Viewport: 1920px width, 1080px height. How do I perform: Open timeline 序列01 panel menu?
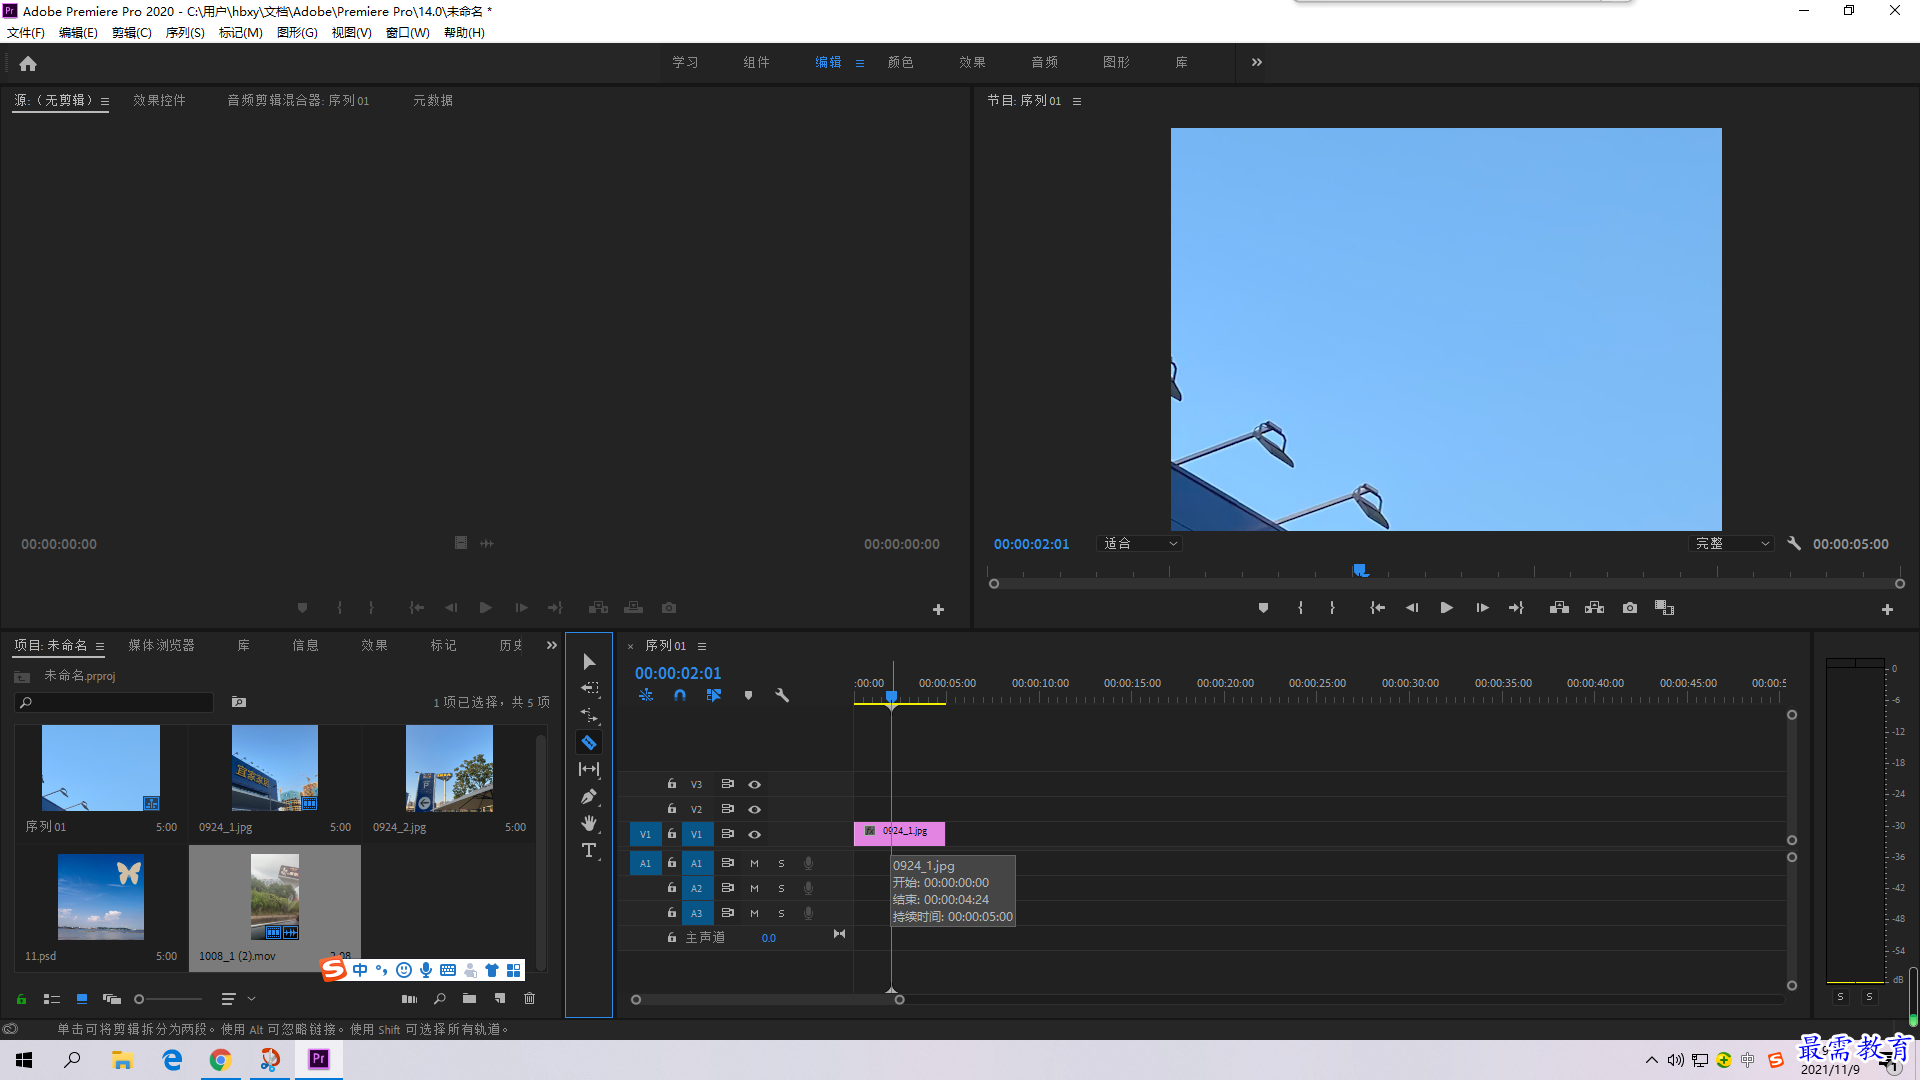(702, 646)
